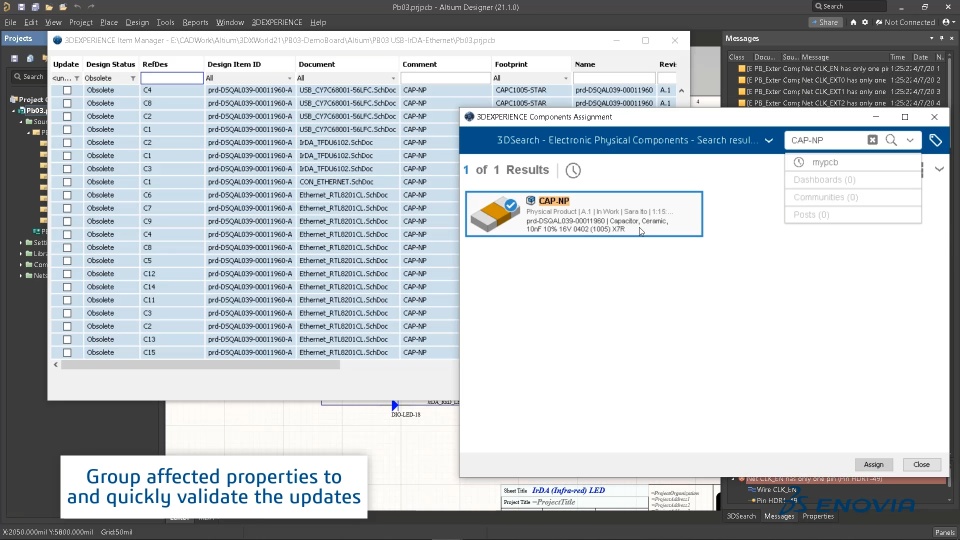Check the Update box for the C9 row
960x540 pixels.
tap(67, 221)
